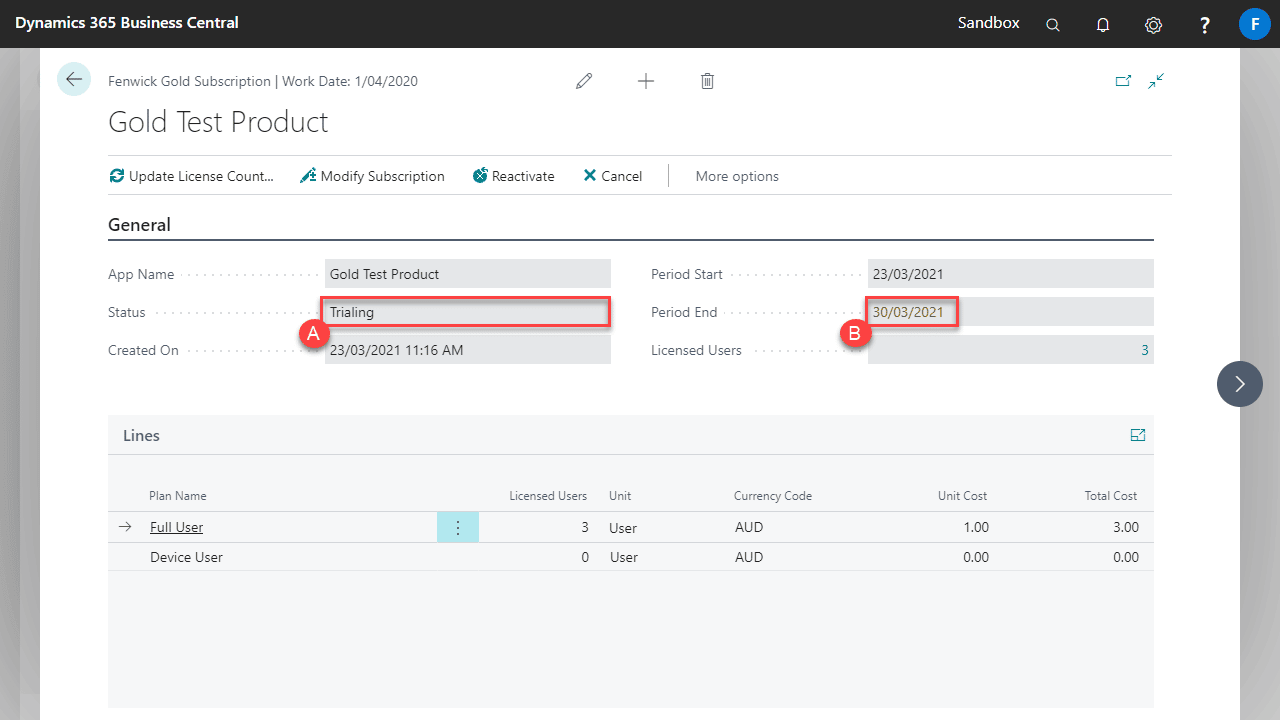Click the Period Start field
The width and height of the screenshot is (1280, 720).
(1011, 274)
